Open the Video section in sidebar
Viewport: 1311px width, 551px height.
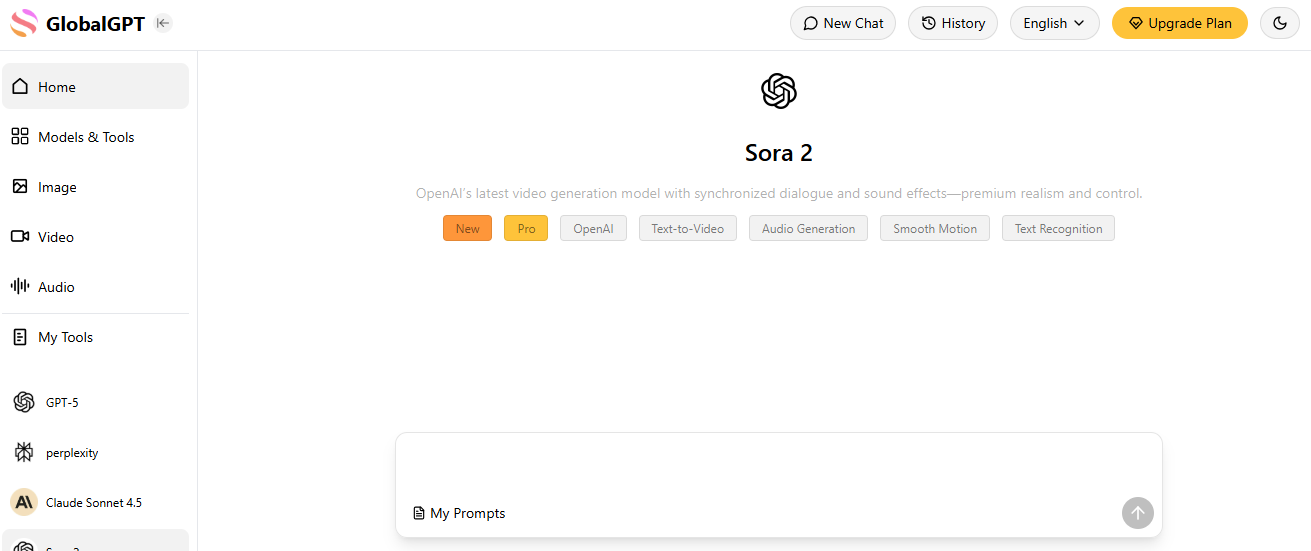[56, 237]
